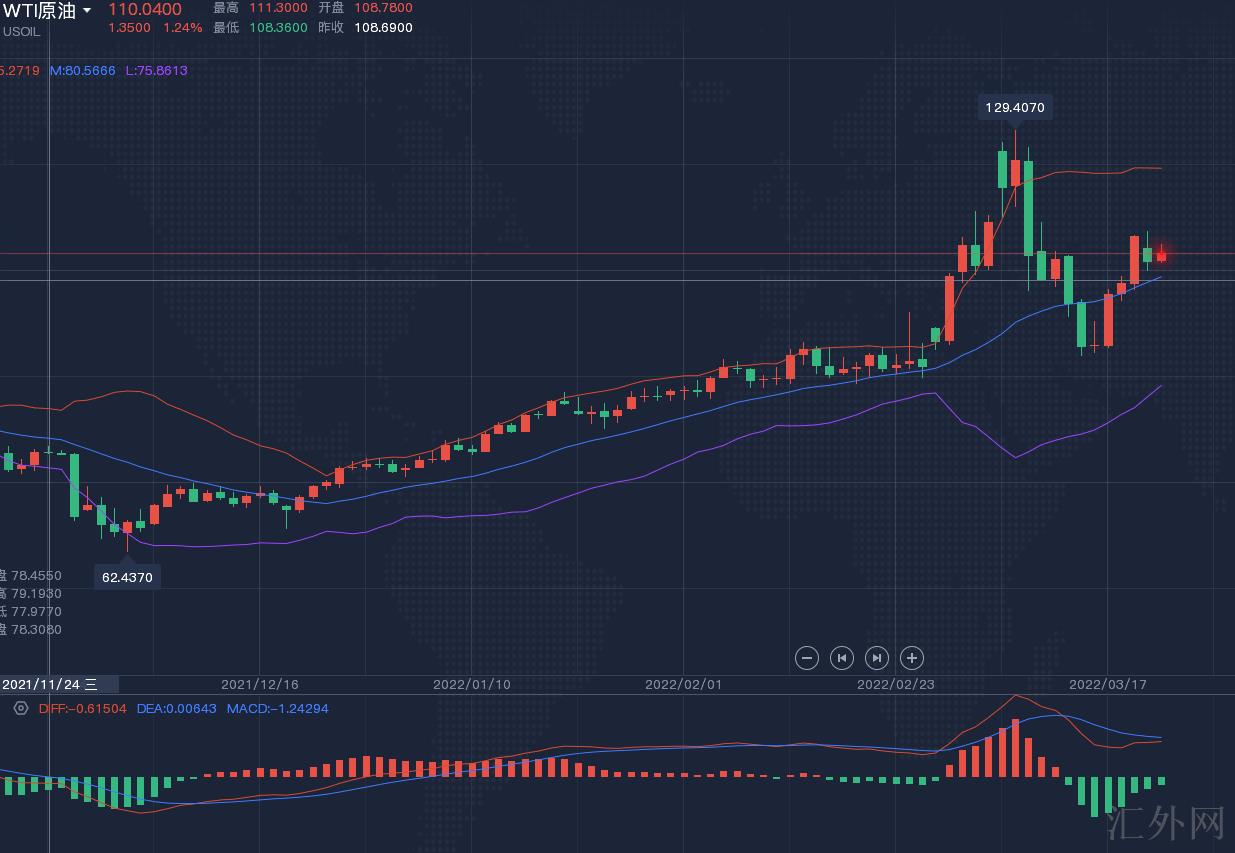
Task: Select the 129.4070 high price label
Action: click(1015, 107)
